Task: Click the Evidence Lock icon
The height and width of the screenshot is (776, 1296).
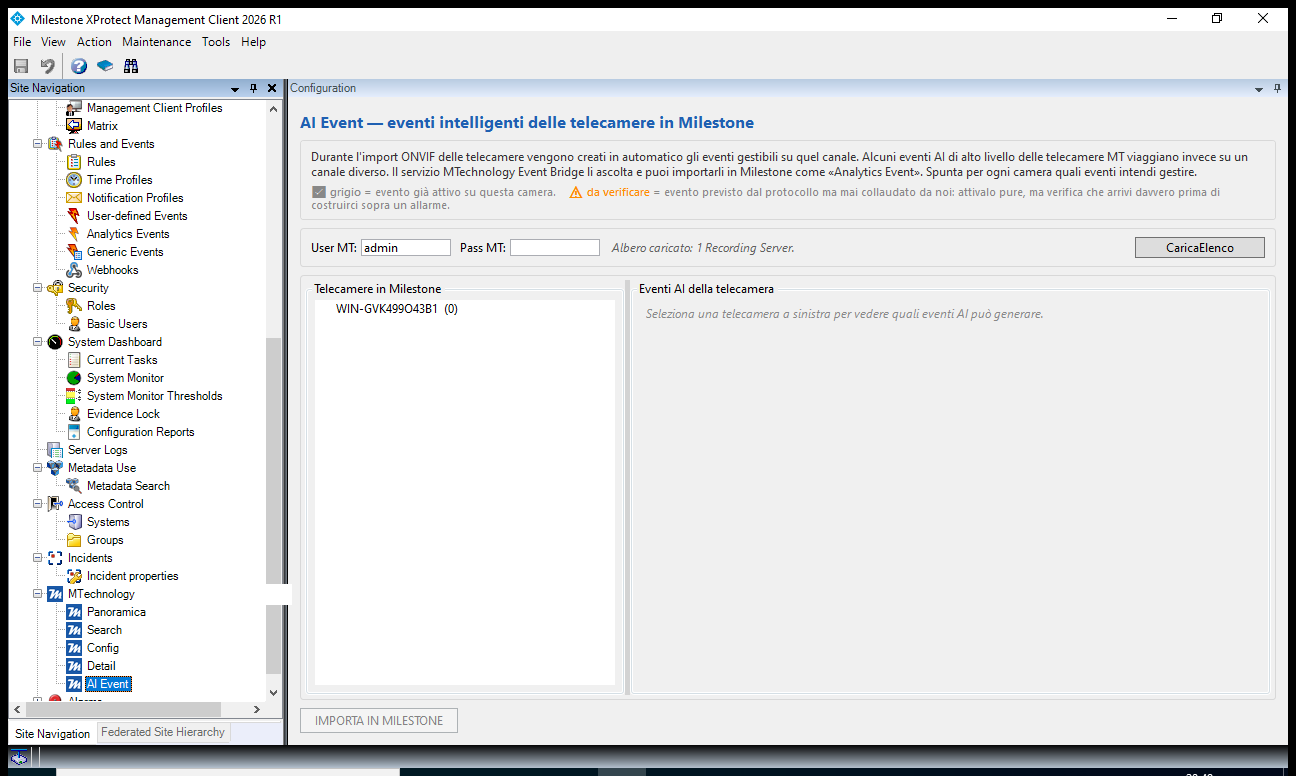Action: [x=74, y=414]
